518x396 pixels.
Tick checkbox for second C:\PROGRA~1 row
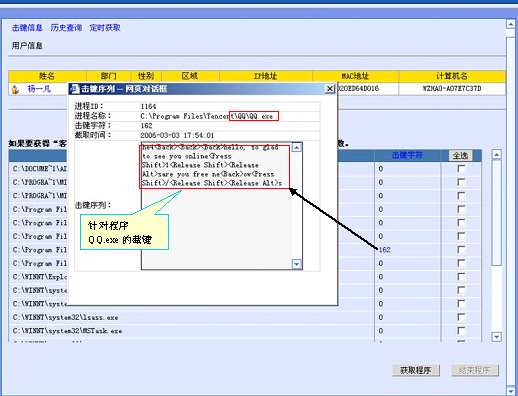click(461, 196)
